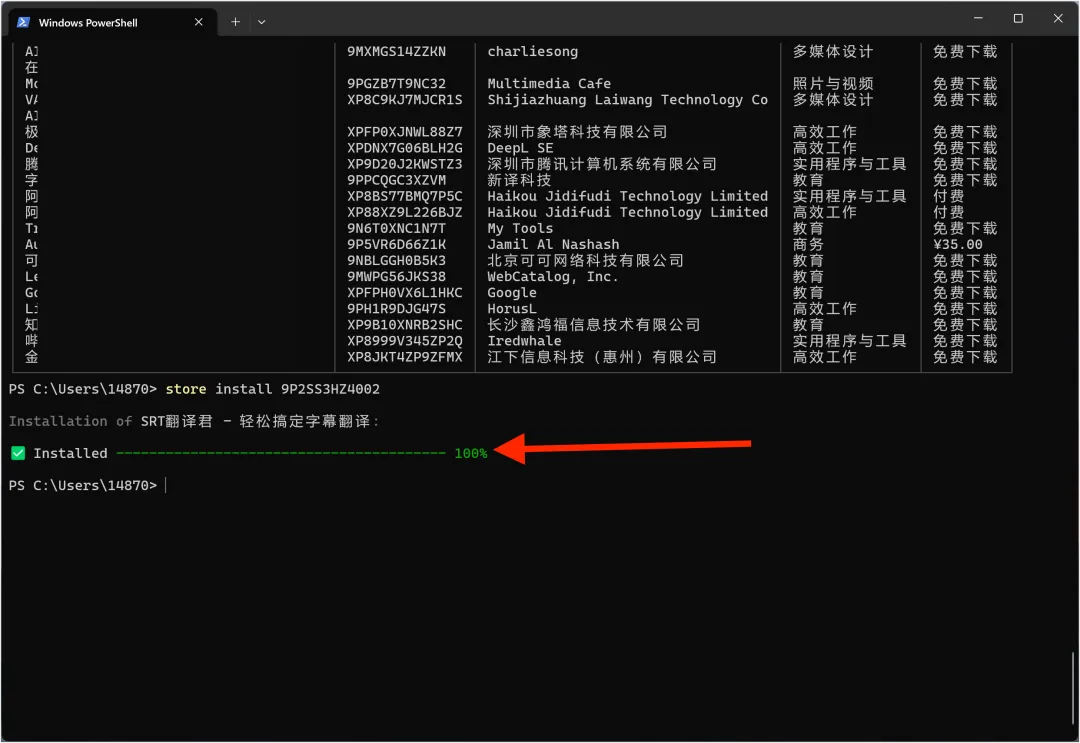Click product ID XP9D20J2KWSTZ3

coord(404,164)
